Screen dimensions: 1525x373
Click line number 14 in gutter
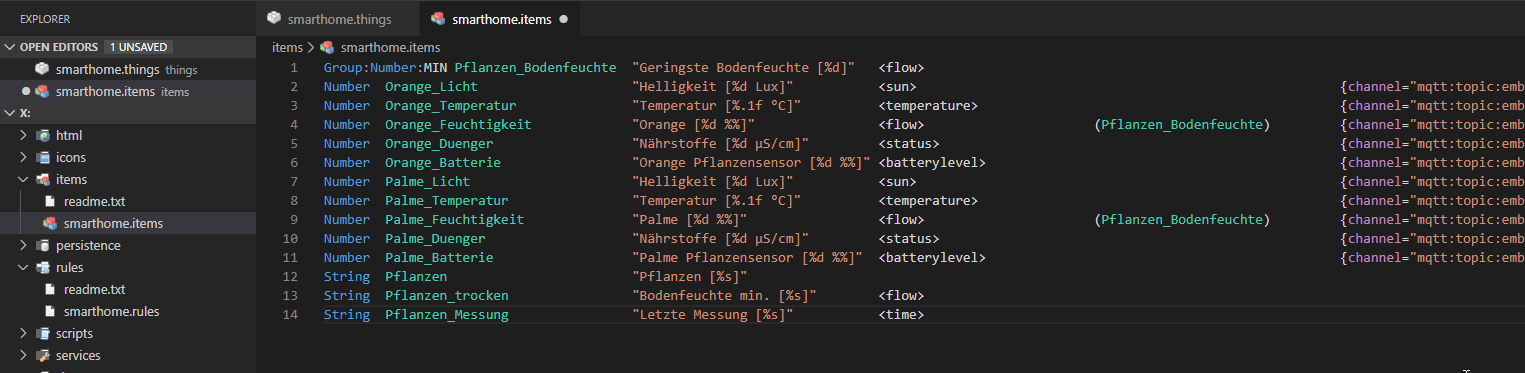(290, 315)
